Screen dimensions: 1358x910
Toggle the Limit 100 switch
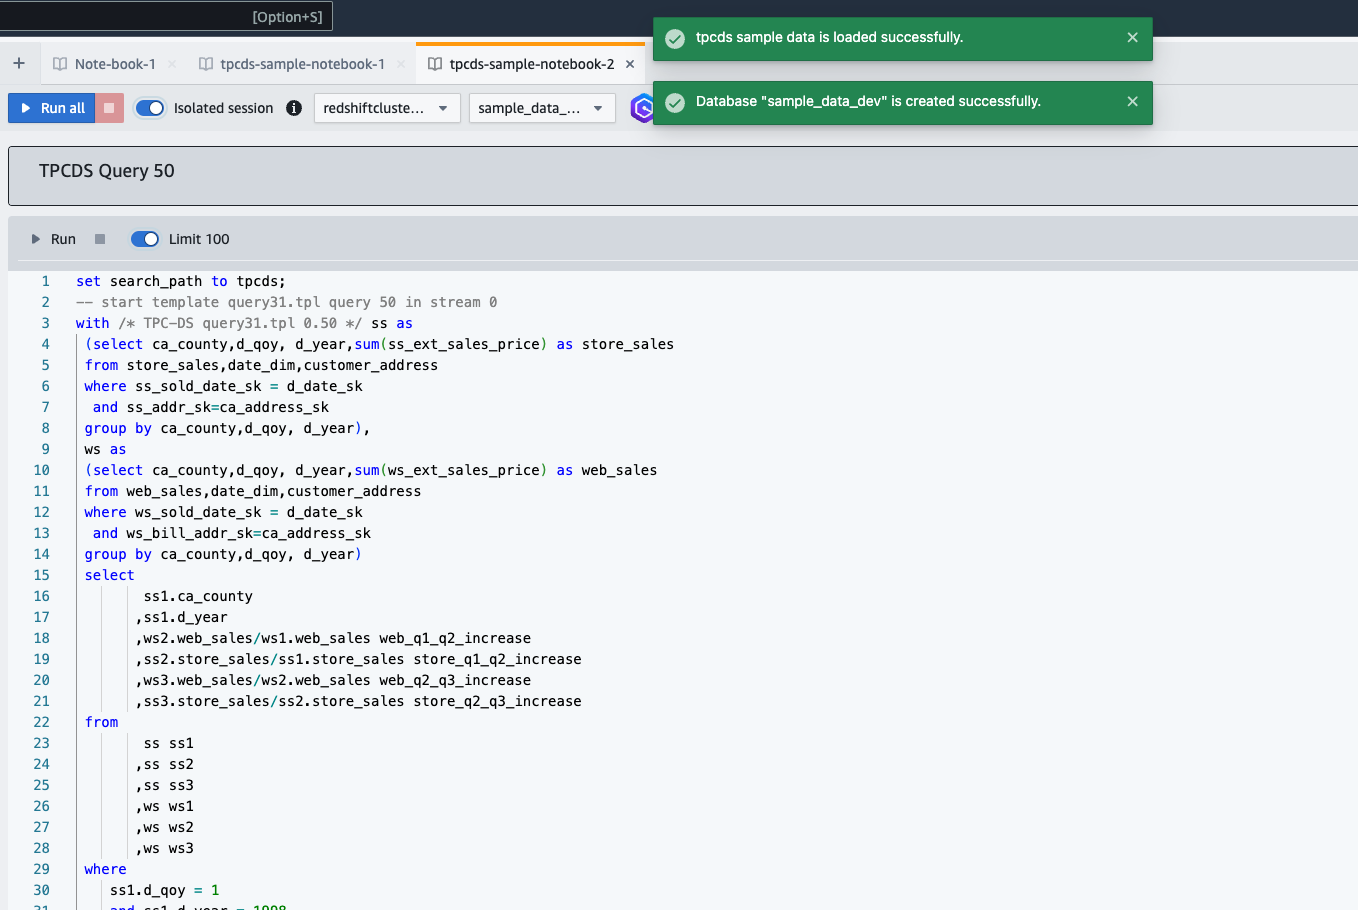pos(145,239)
